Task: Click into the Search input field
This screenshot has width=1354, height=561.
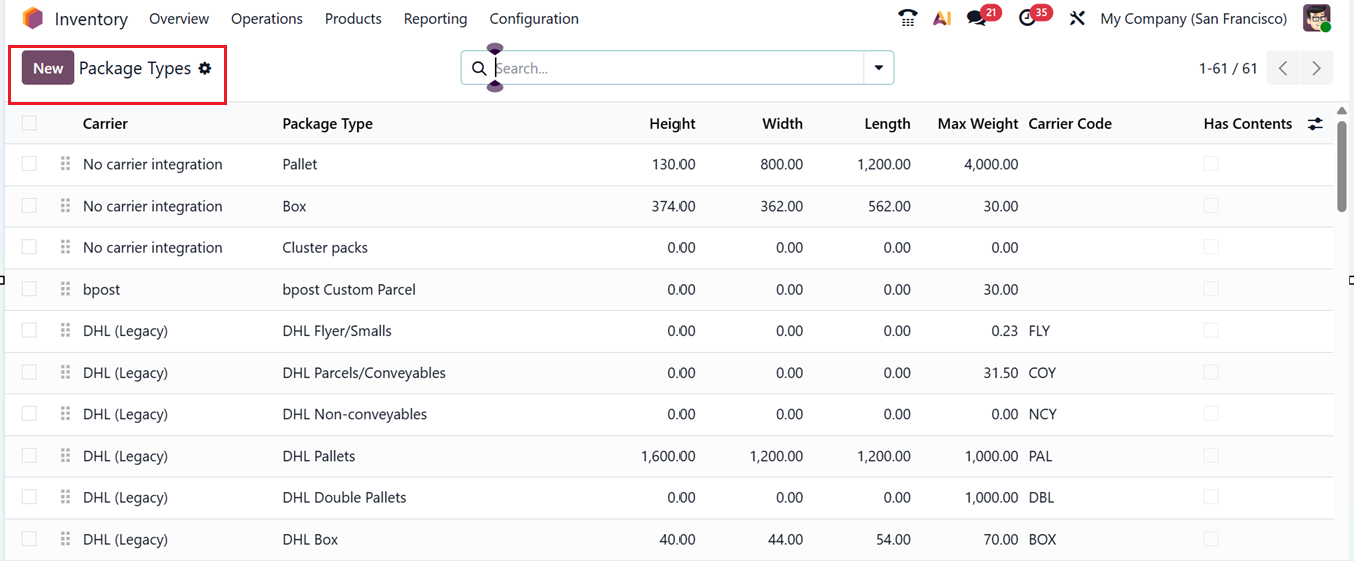Action: 675,68
